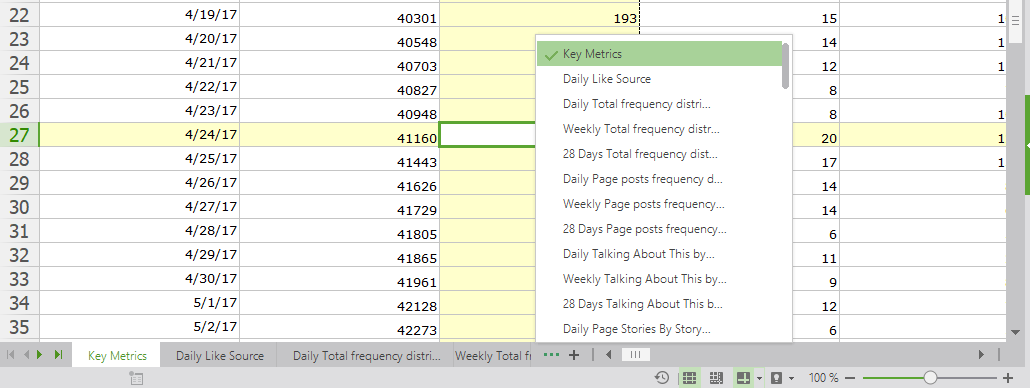The image size is (1030, 388).
Task: Choose Daily Page posts frequency d... entry
Action: pos(660,179)
